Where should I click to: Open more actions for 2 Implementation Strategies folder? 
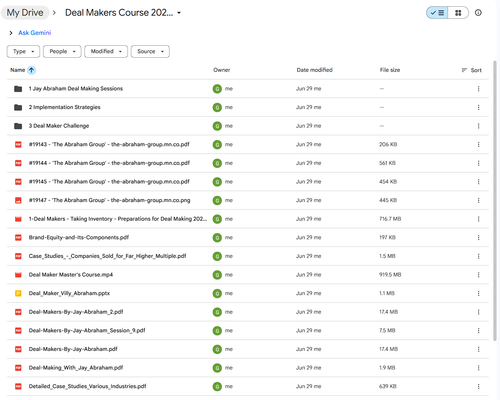click(478, 107)
